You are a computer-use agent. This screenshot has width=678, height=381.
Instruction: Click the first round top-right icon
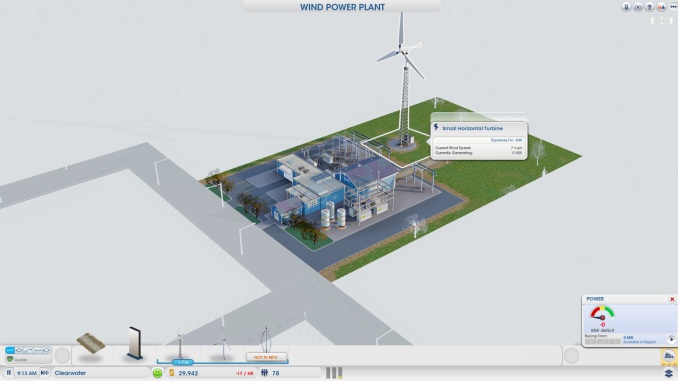626,7
